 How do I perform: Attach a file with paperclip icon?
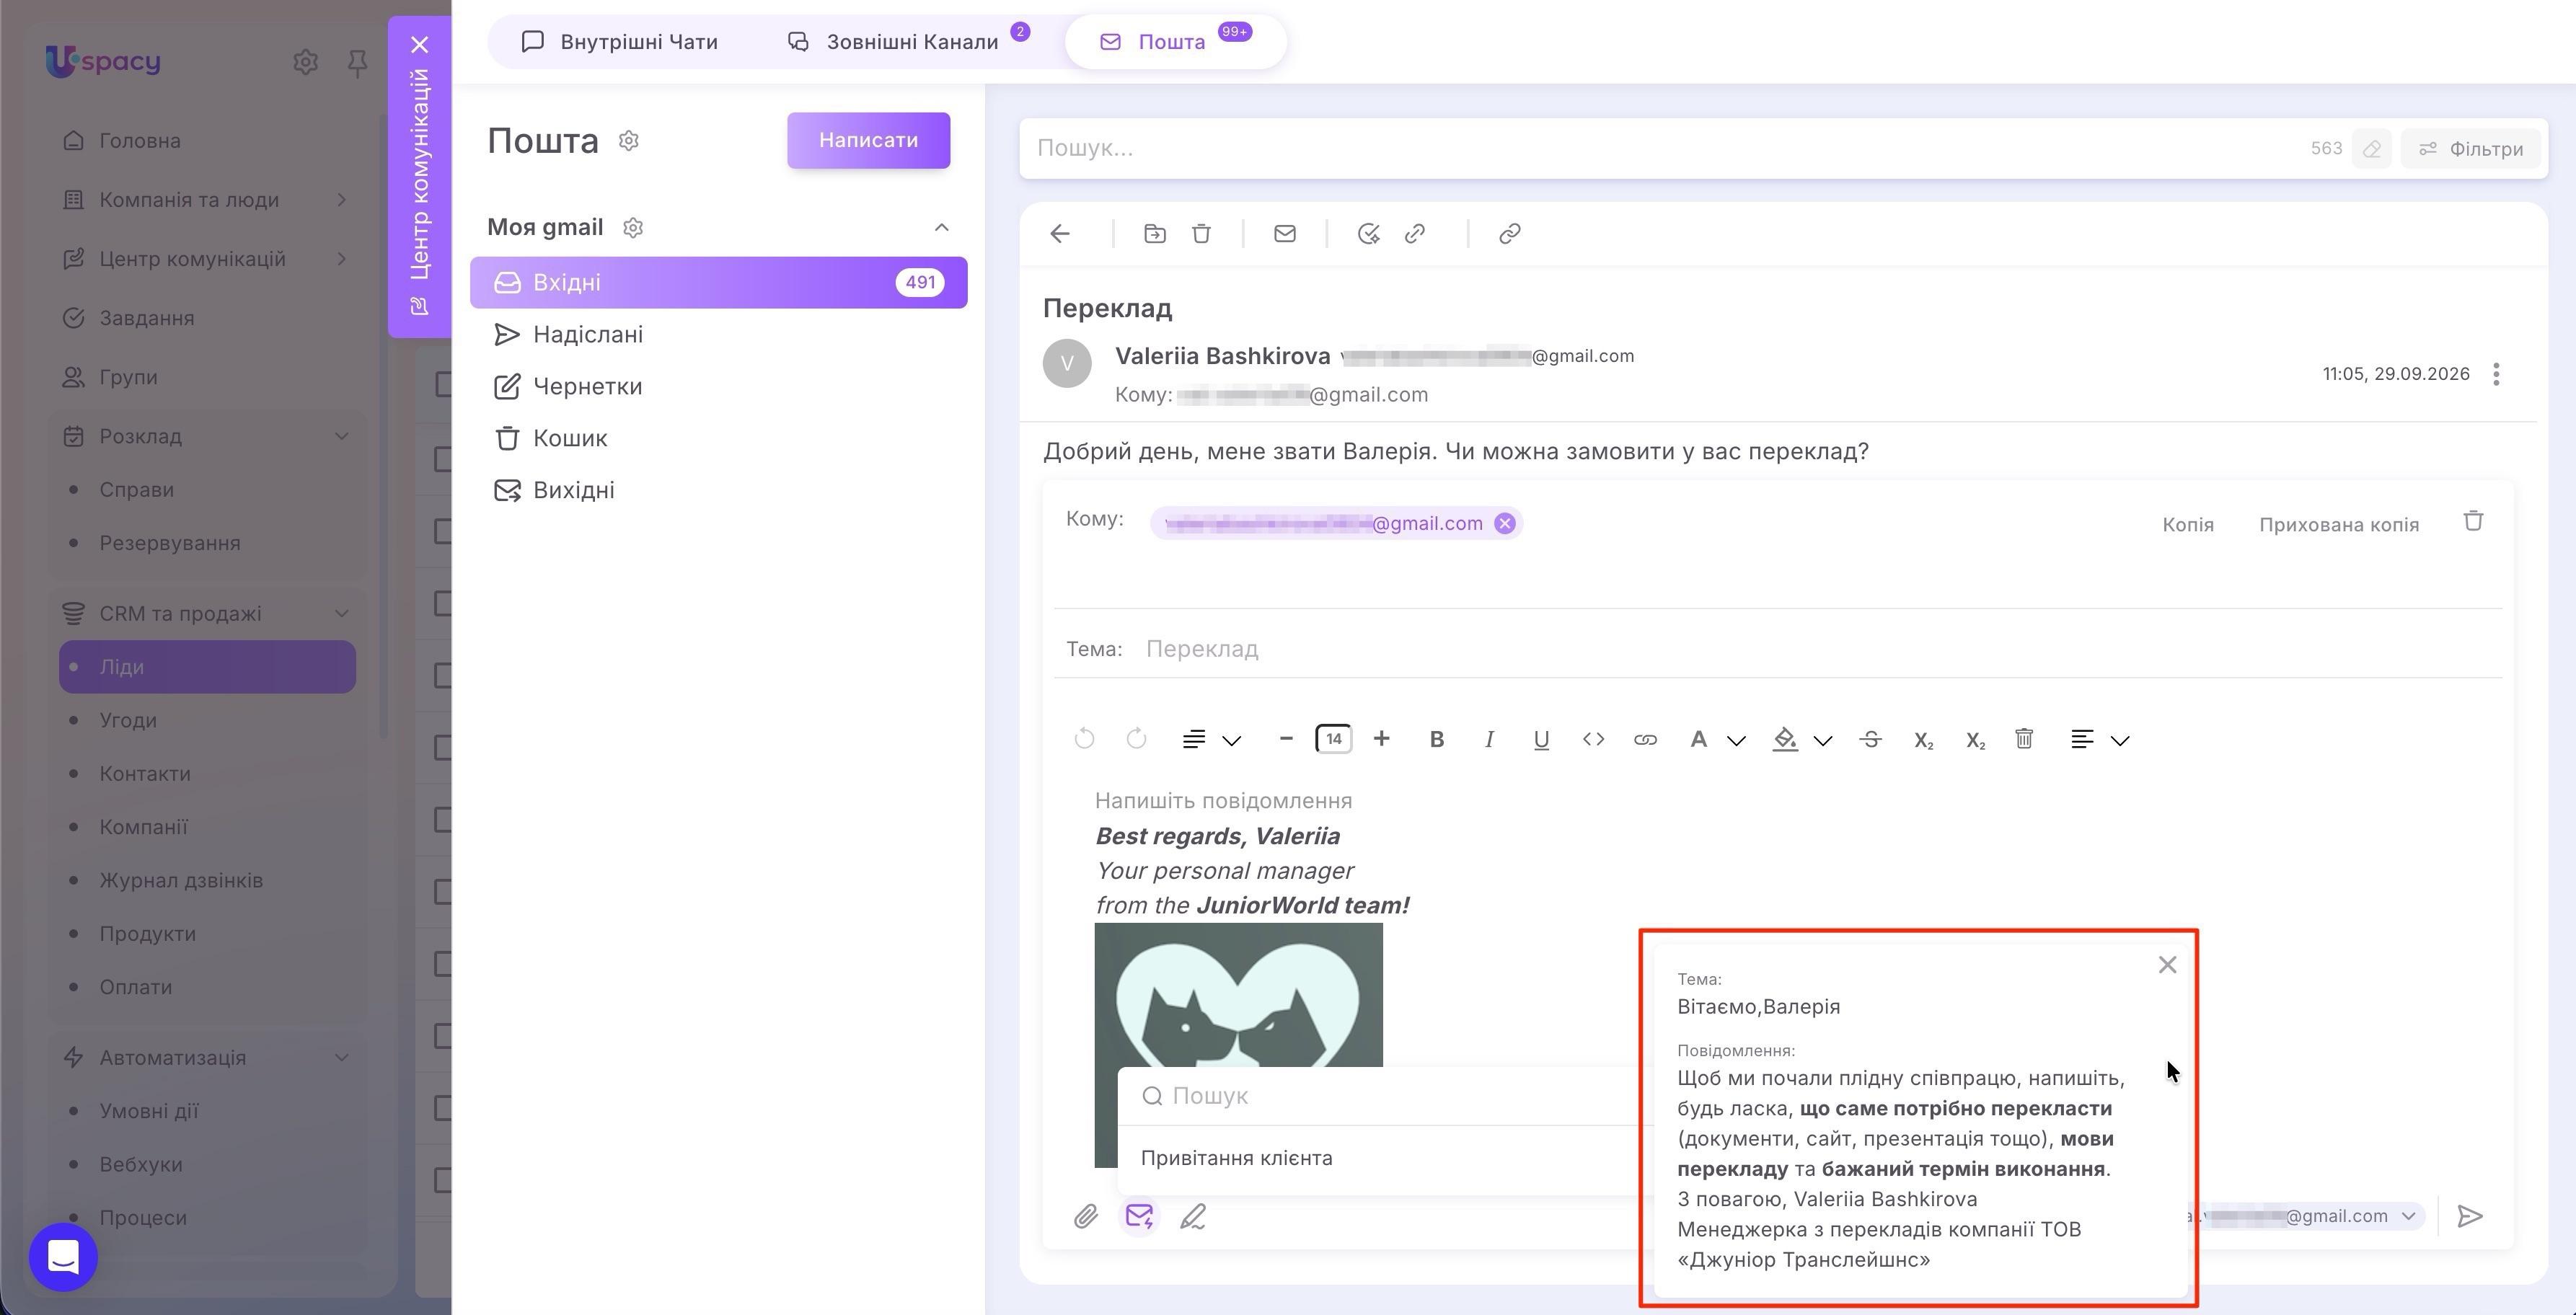pyautogui.click(x=1086, y=1216)
